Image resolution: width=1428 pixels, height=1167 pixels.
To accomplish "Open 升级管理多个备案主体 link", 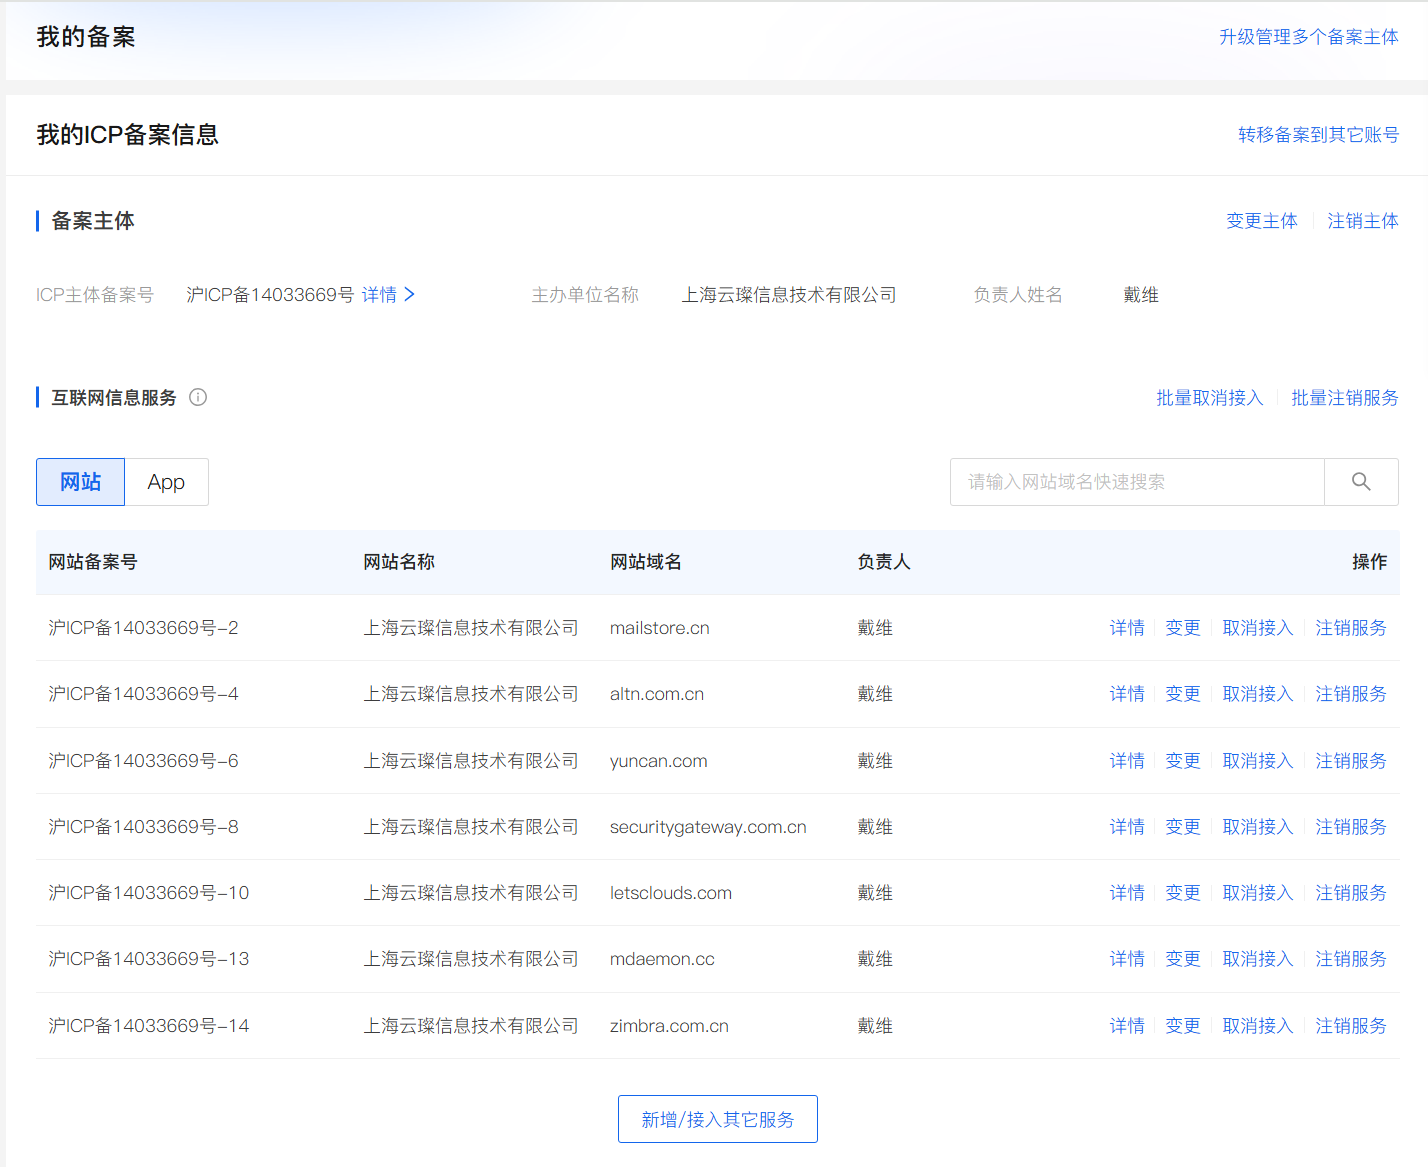I will (1308, 37).
